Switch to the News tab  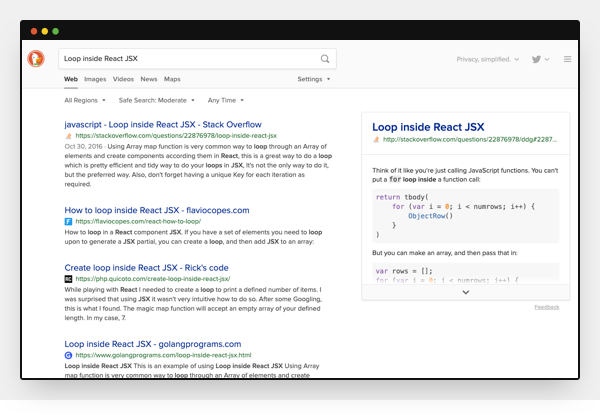149,79
